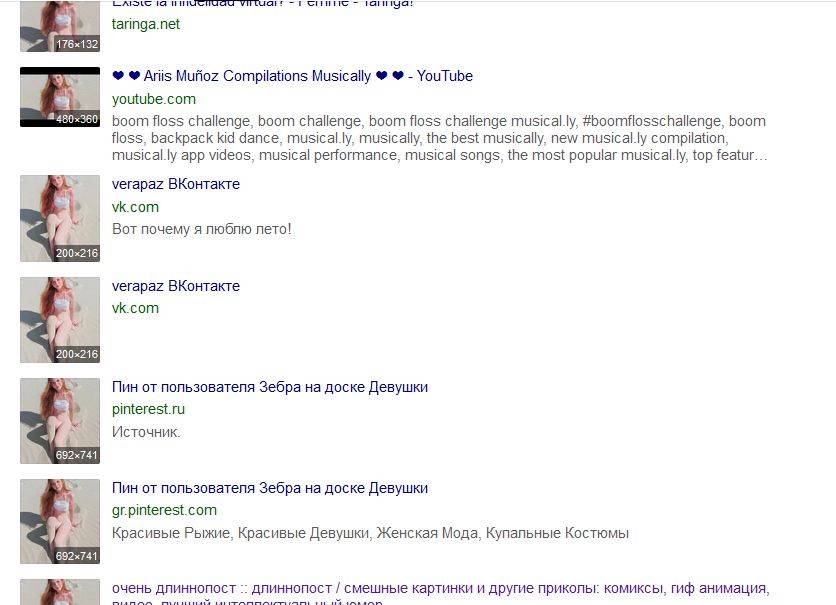Select the thumbnail beside the gr.pinterest.com result
Viewport: 836px width, 605px height.
(60, 521)
